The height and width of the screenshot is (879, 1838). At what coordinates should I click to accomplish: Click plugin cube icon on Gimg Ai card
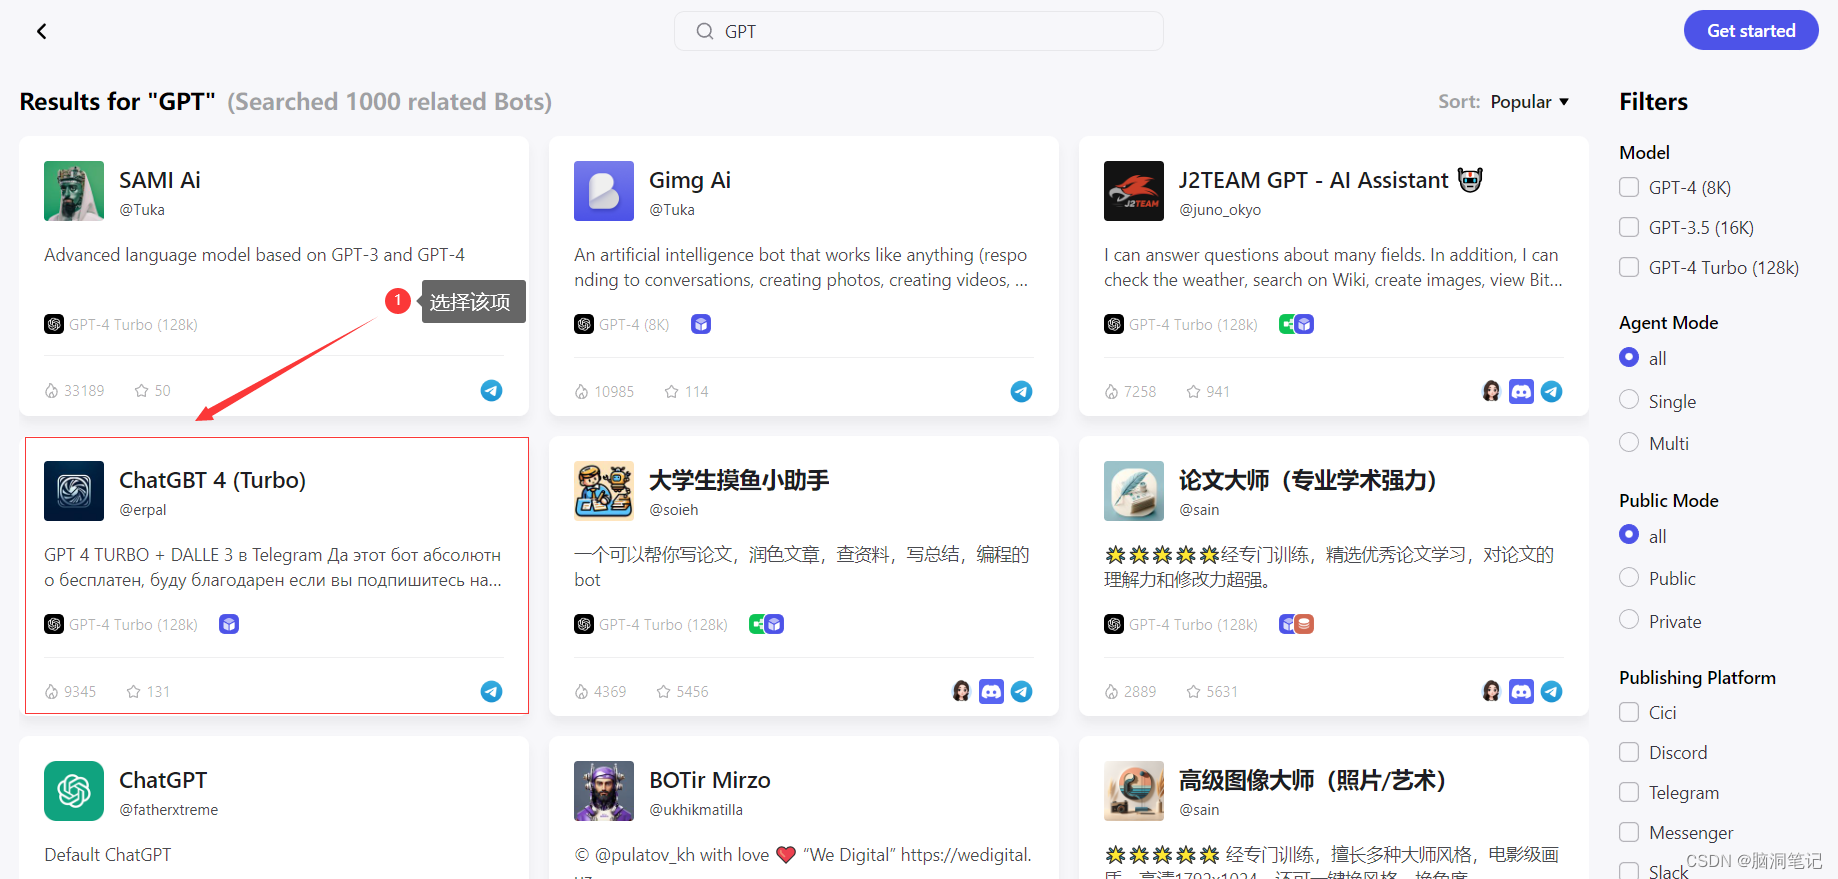(x=701, y=324)
